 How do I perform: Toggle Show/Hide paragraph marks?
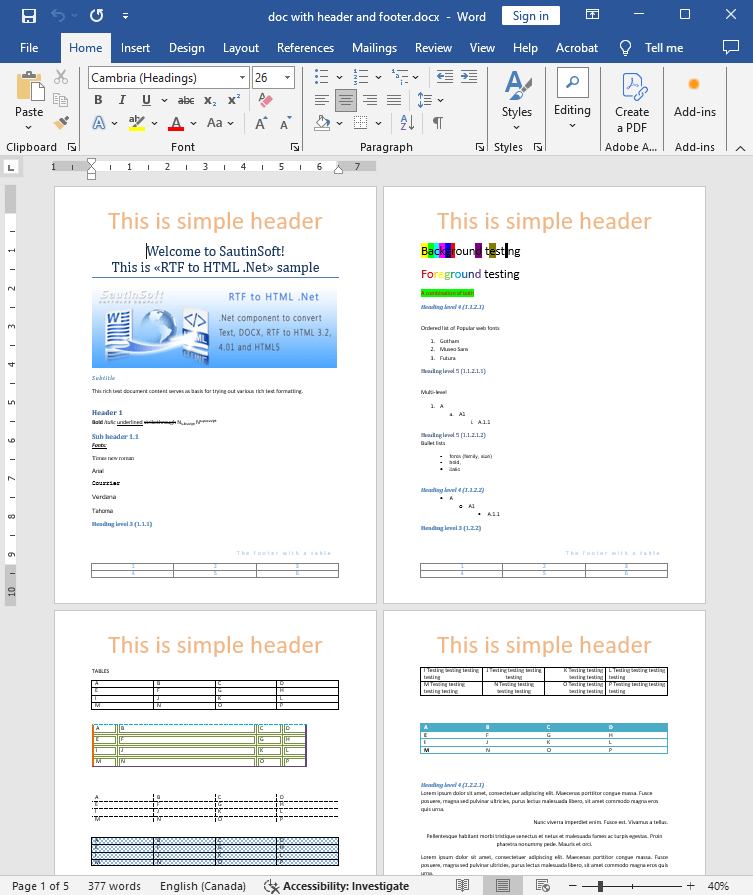(x=438, y=123)
